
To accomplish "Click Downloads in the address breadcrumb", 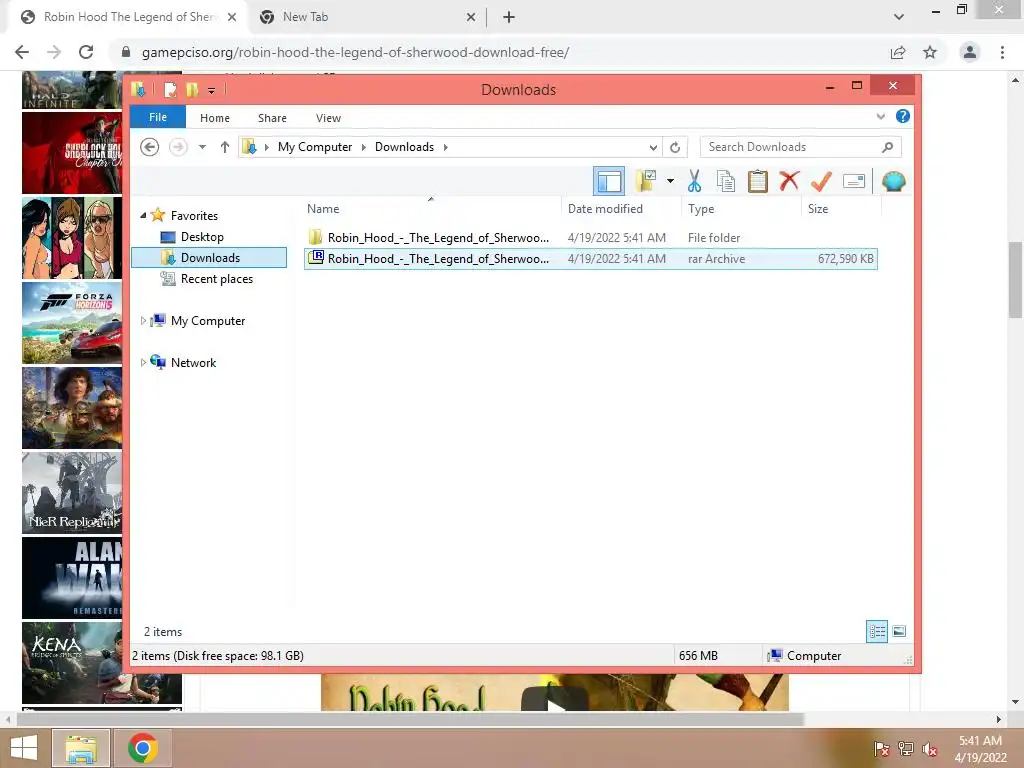I will (x=404, y=147).
